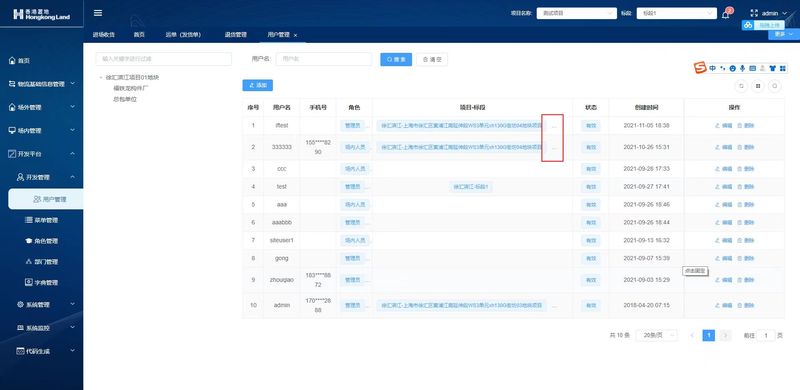Expand 物流基础信息管理 sidebar menu
Viewport: 800px width, 390px height.
[42, 84]
